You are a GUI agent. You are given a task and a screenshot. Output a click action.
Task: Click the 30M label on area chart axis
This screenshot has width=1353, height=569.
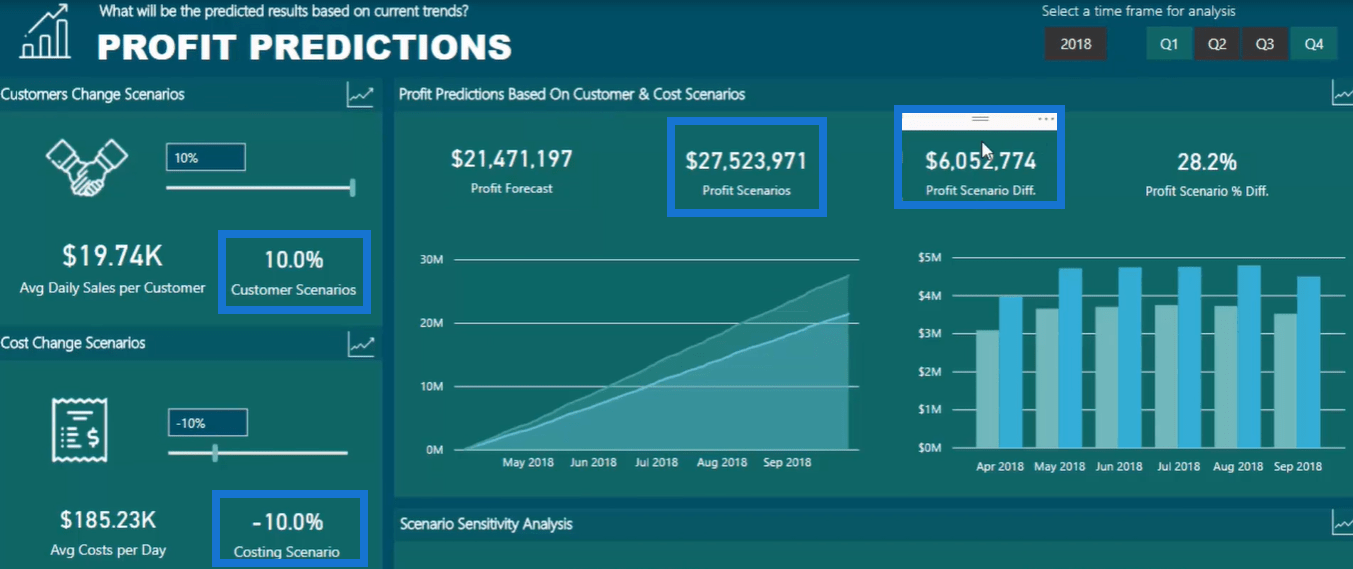[434, 259]
